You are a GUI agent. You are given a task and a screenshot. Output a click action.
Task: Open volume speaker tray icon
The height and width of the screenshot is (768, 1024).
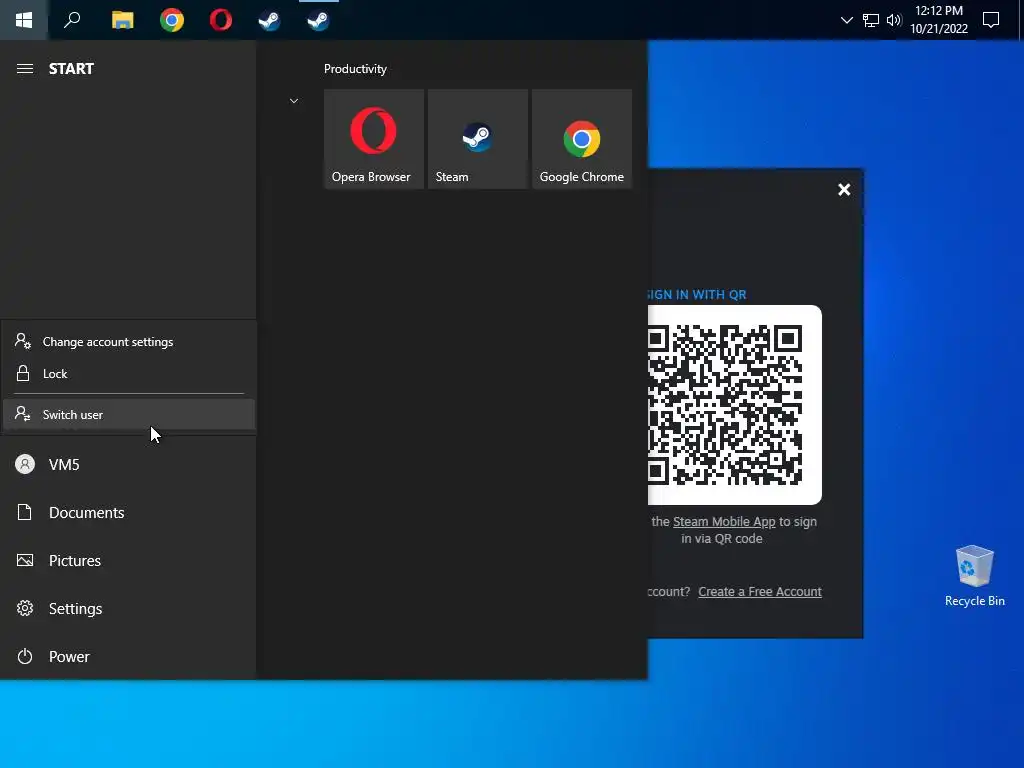pos(894,20)
